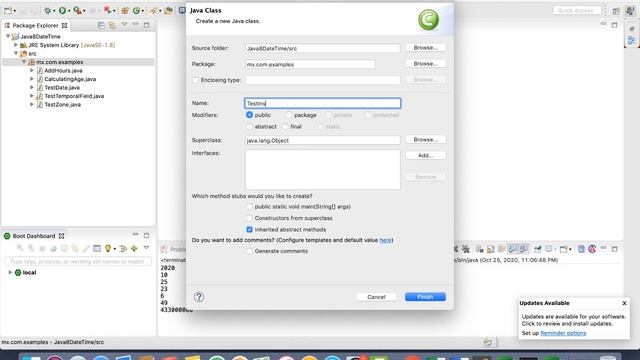The image size is (640, 360).
Task: Select the Boot Dashboard tab
Action: 34,236
